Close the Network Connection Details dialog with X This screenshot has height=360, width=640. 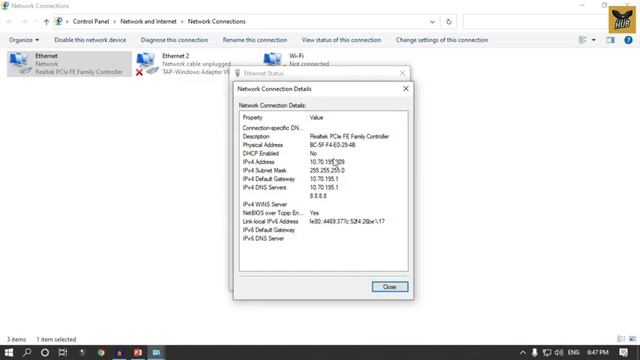[x=406, y=89]
